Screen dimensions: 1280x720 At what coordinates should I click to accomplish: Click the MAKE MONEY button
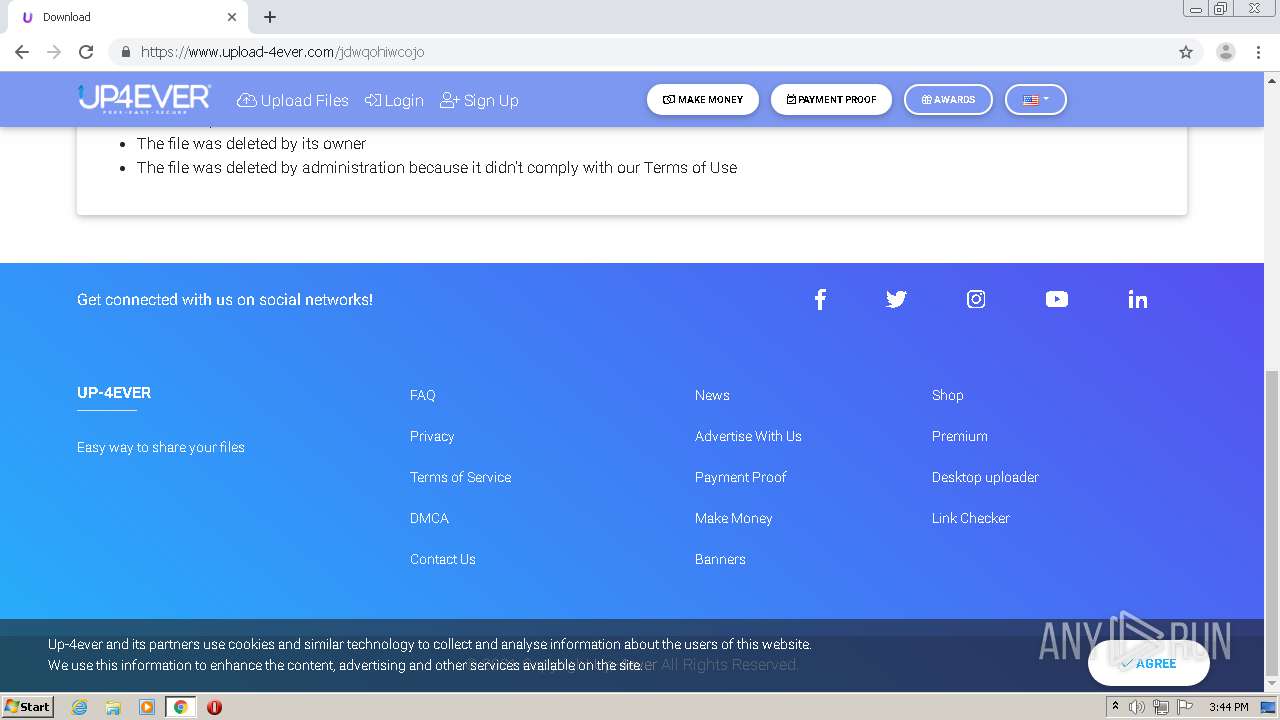[x=703, y=99]
